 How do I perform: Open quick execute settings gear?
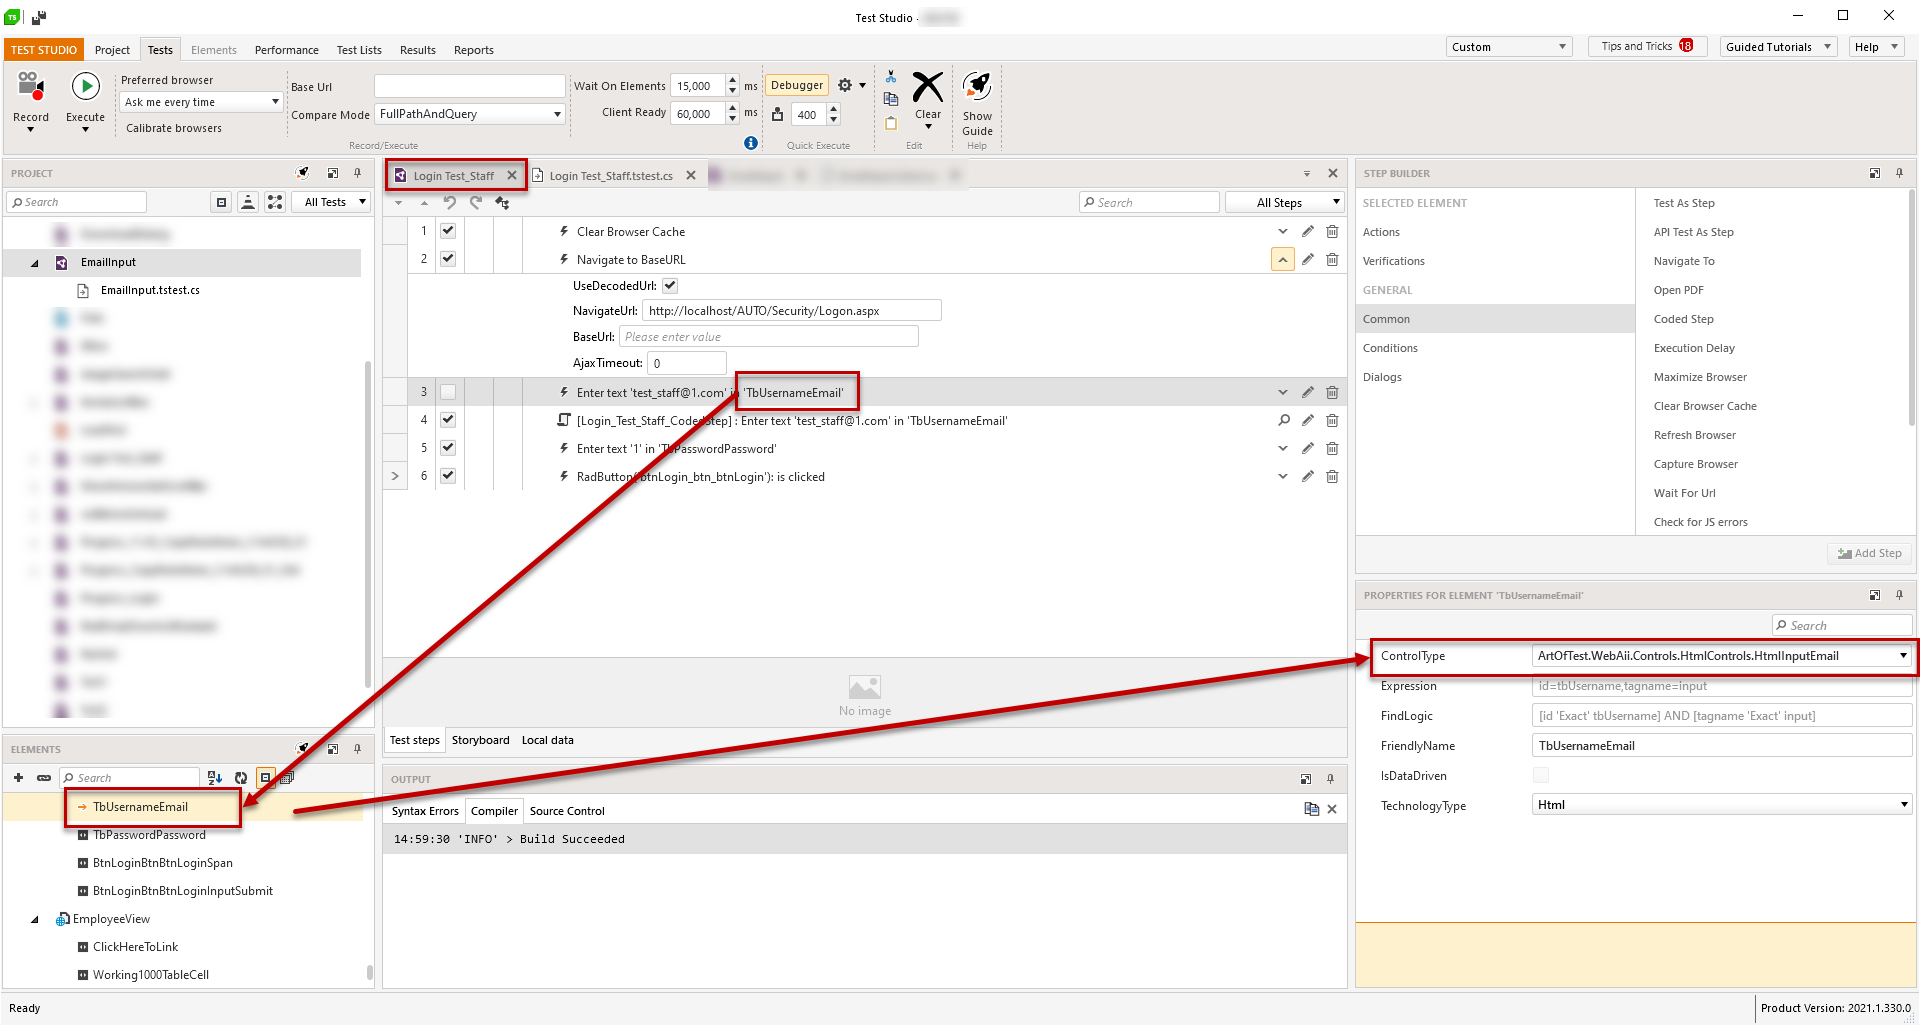tap(845, 85)
